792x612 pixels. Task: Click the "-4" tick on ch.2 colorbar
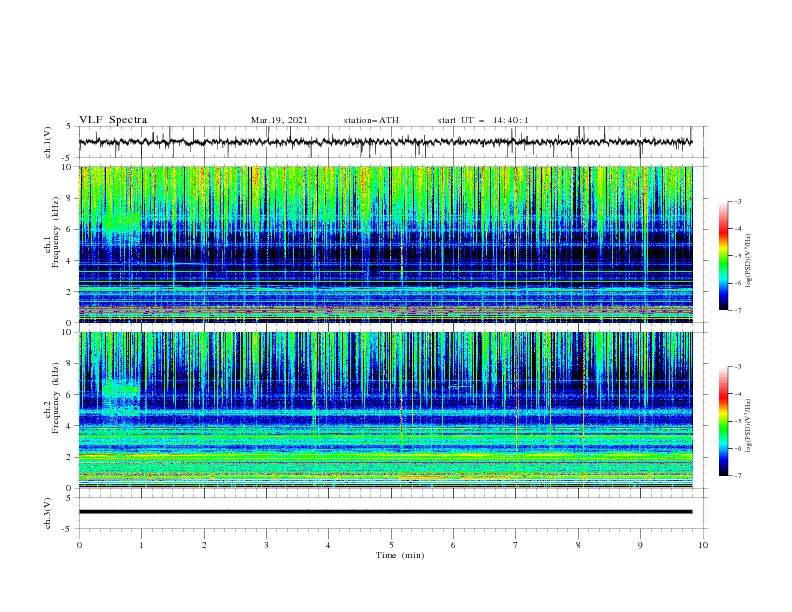point(737,394)
